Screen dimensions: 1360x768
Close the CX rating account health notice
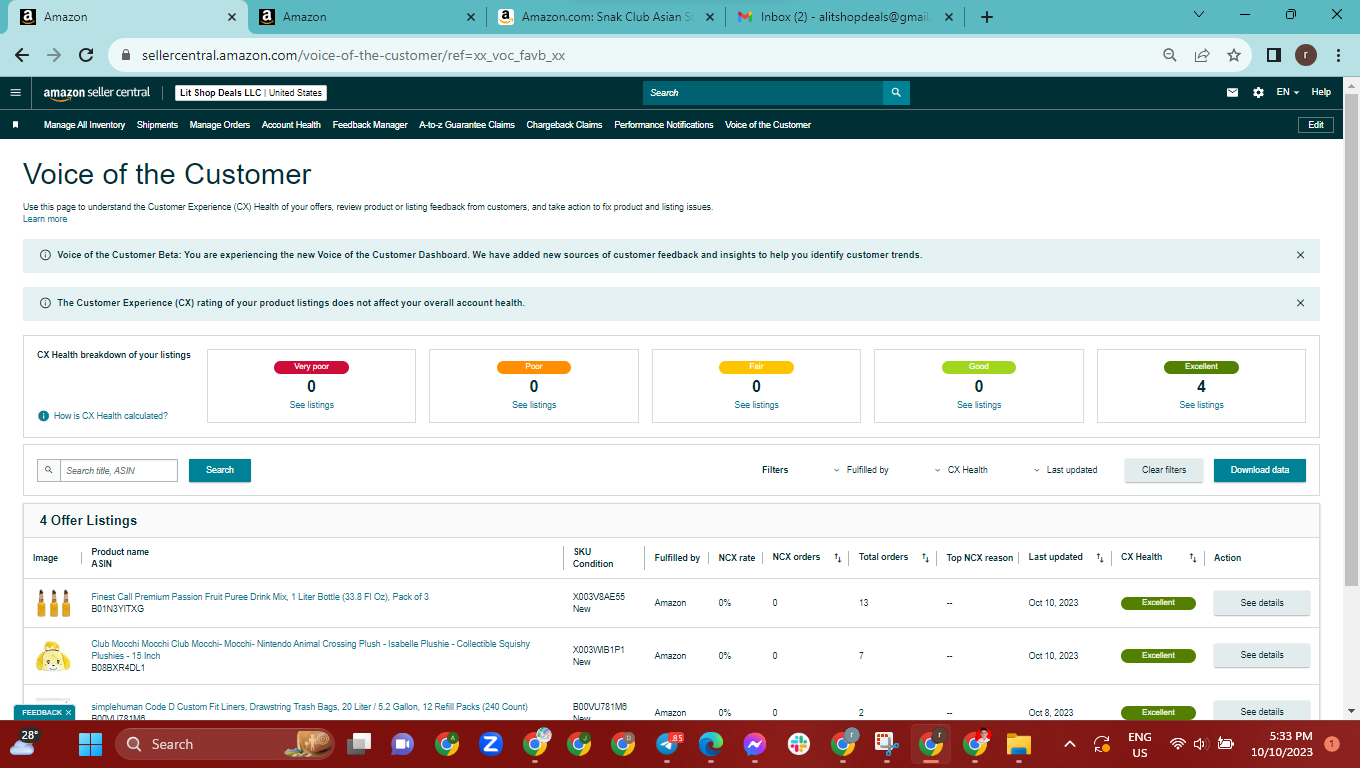tap(1300, 303)
